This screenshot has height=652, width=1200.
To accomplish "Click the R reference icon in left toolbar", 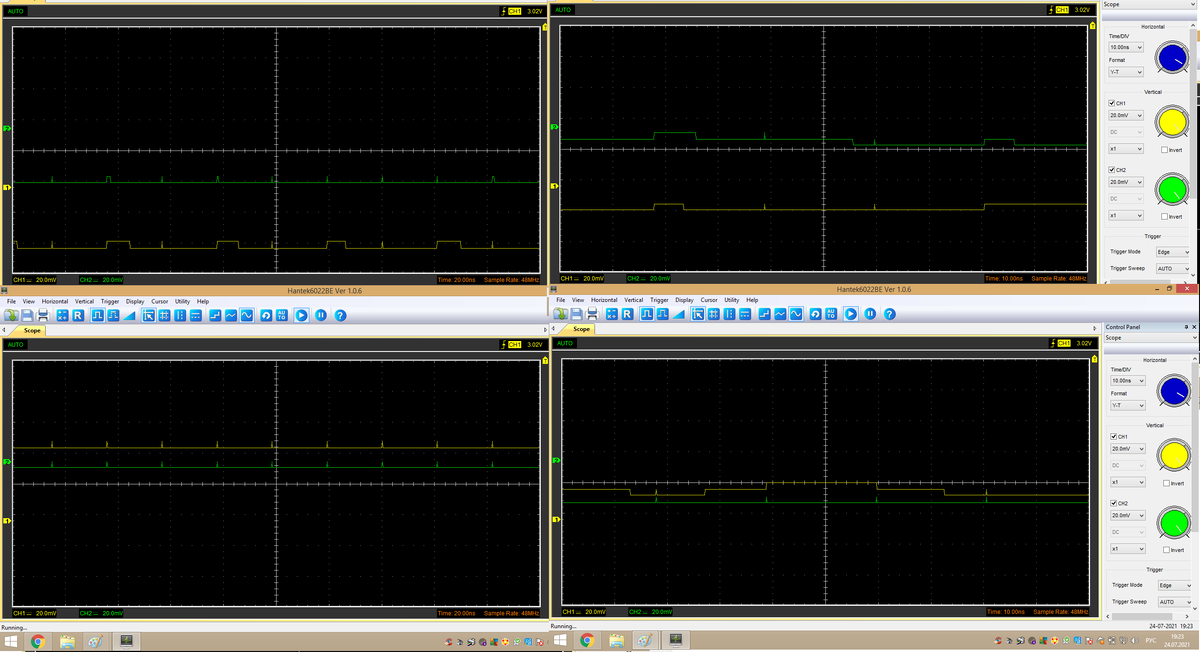I will [x=78, y=316].
